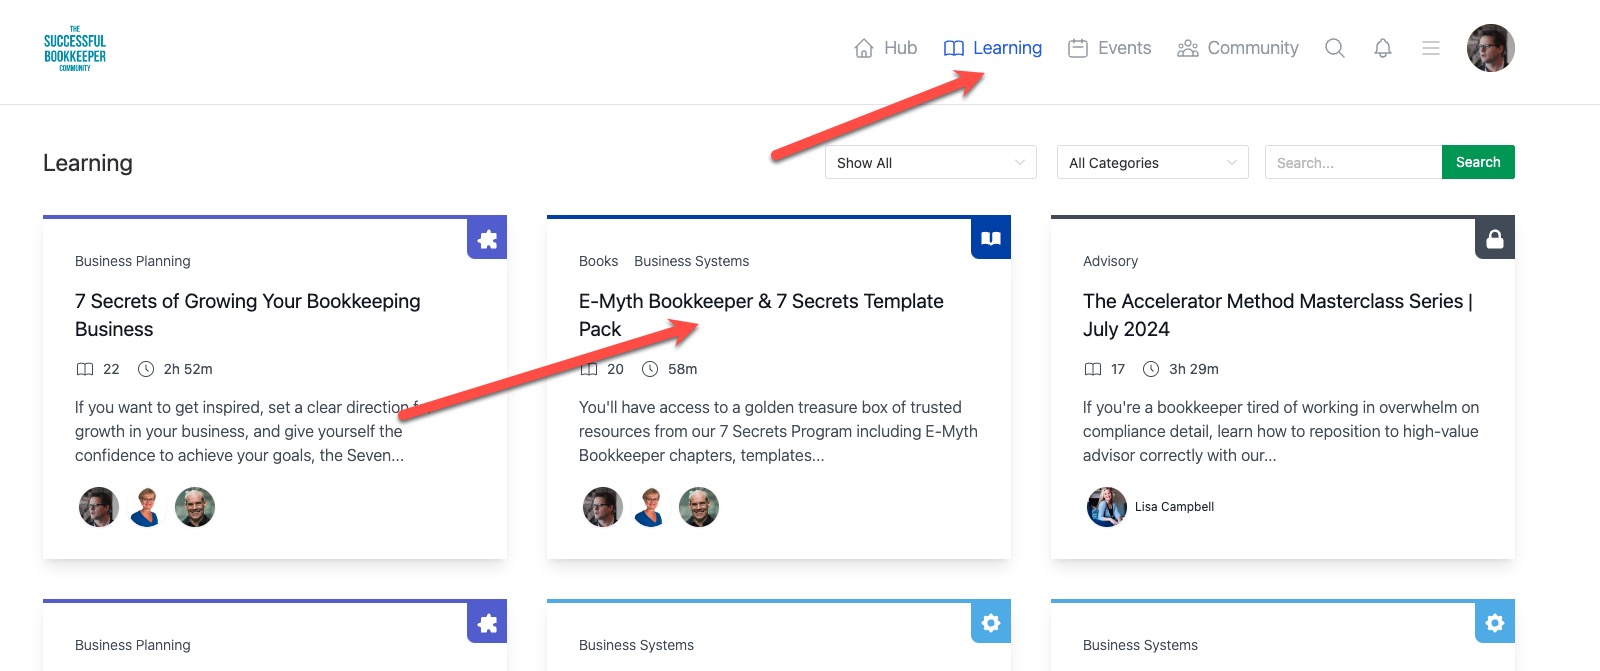Click Business Systems tag, middle second-row card
The width and height of the screenshot is (1600, 671).
tap(636, 645)
